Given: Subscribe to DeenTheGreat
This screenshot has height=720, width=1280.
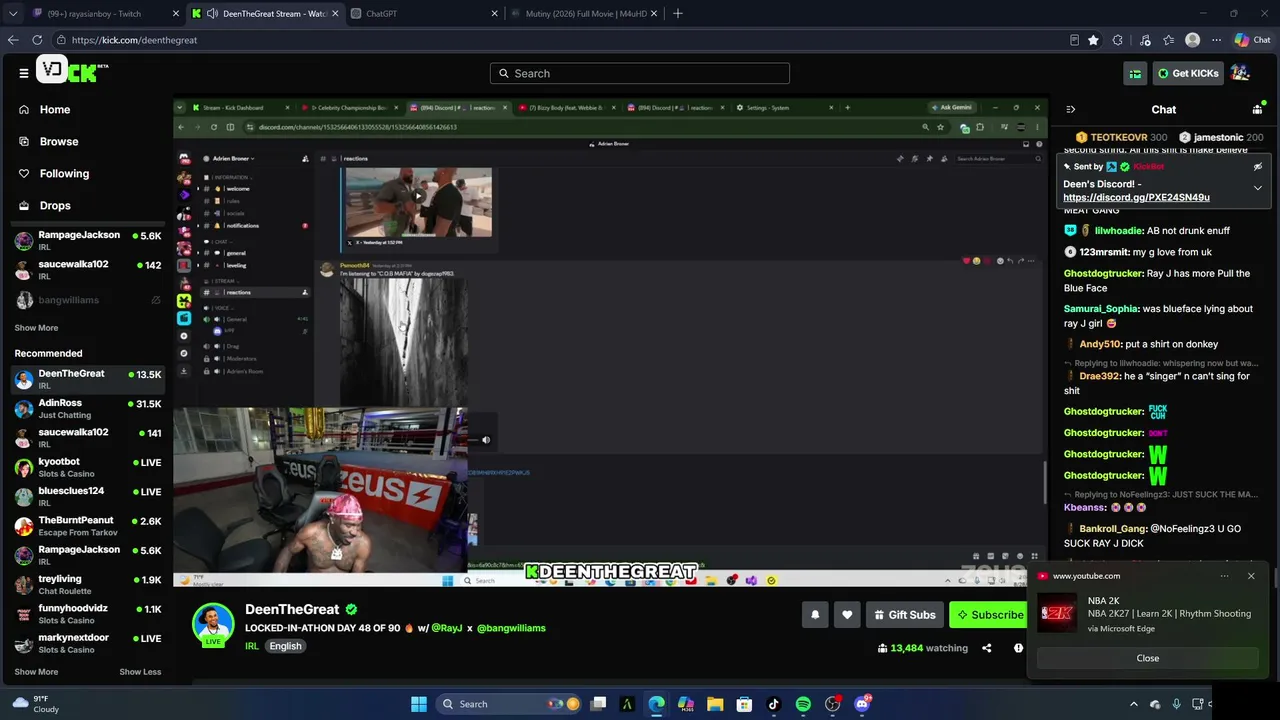Looking at the screenshot, I should pos(987,615).
